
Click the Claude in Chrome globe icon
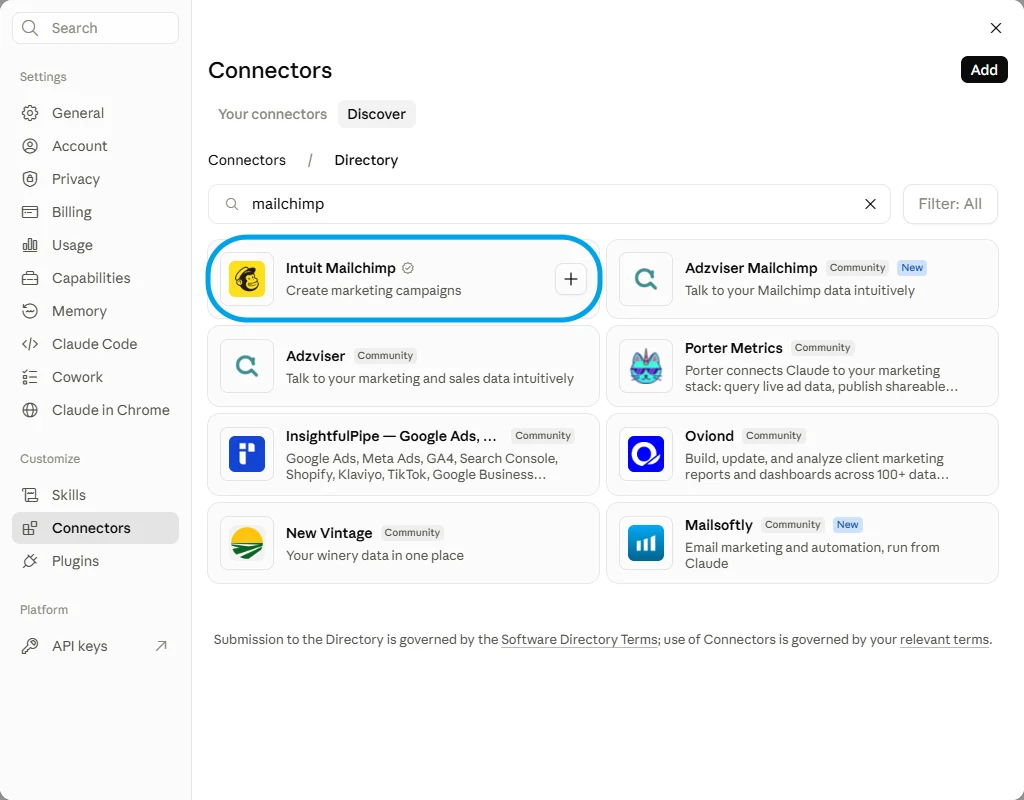coord(30,410)
